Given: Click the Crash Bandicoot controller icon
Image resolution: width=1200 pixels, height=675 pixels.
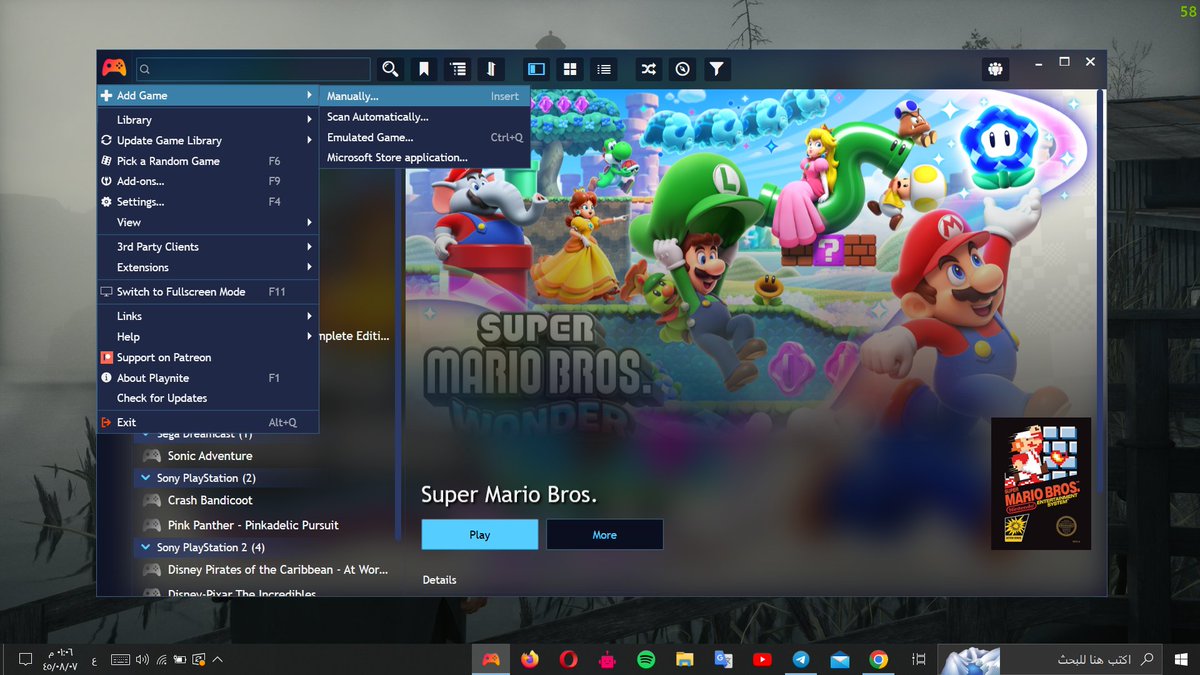Looking at the screenshot, I should [x=152, y=500].
